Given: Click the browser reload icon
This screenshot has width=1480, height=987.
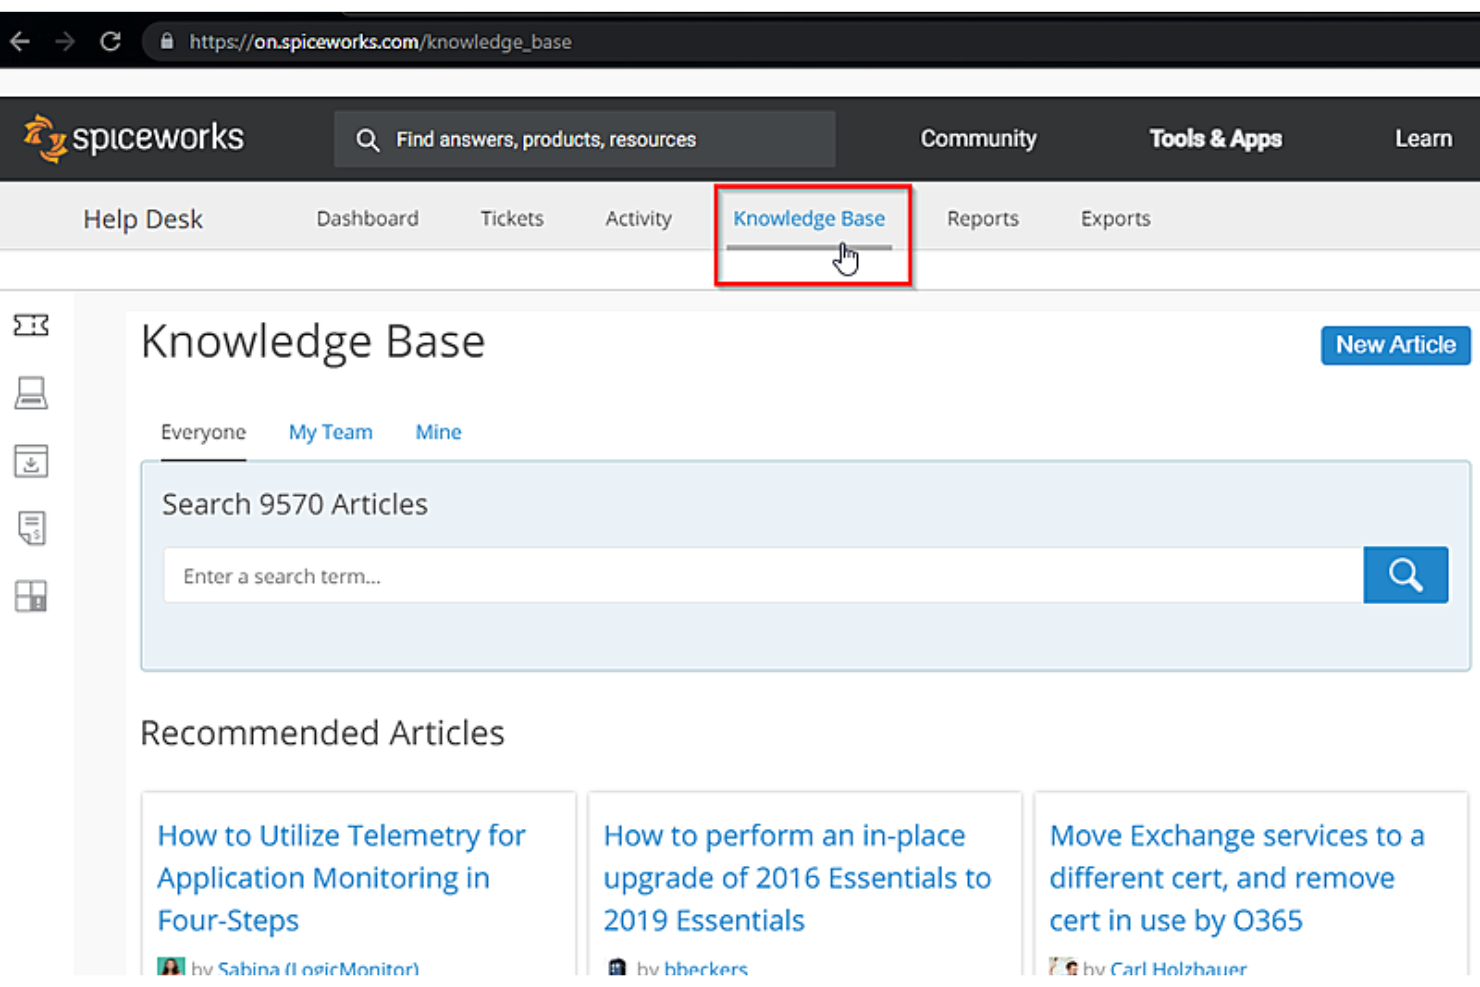Looking at the screenshot, I should coord(110,42).
